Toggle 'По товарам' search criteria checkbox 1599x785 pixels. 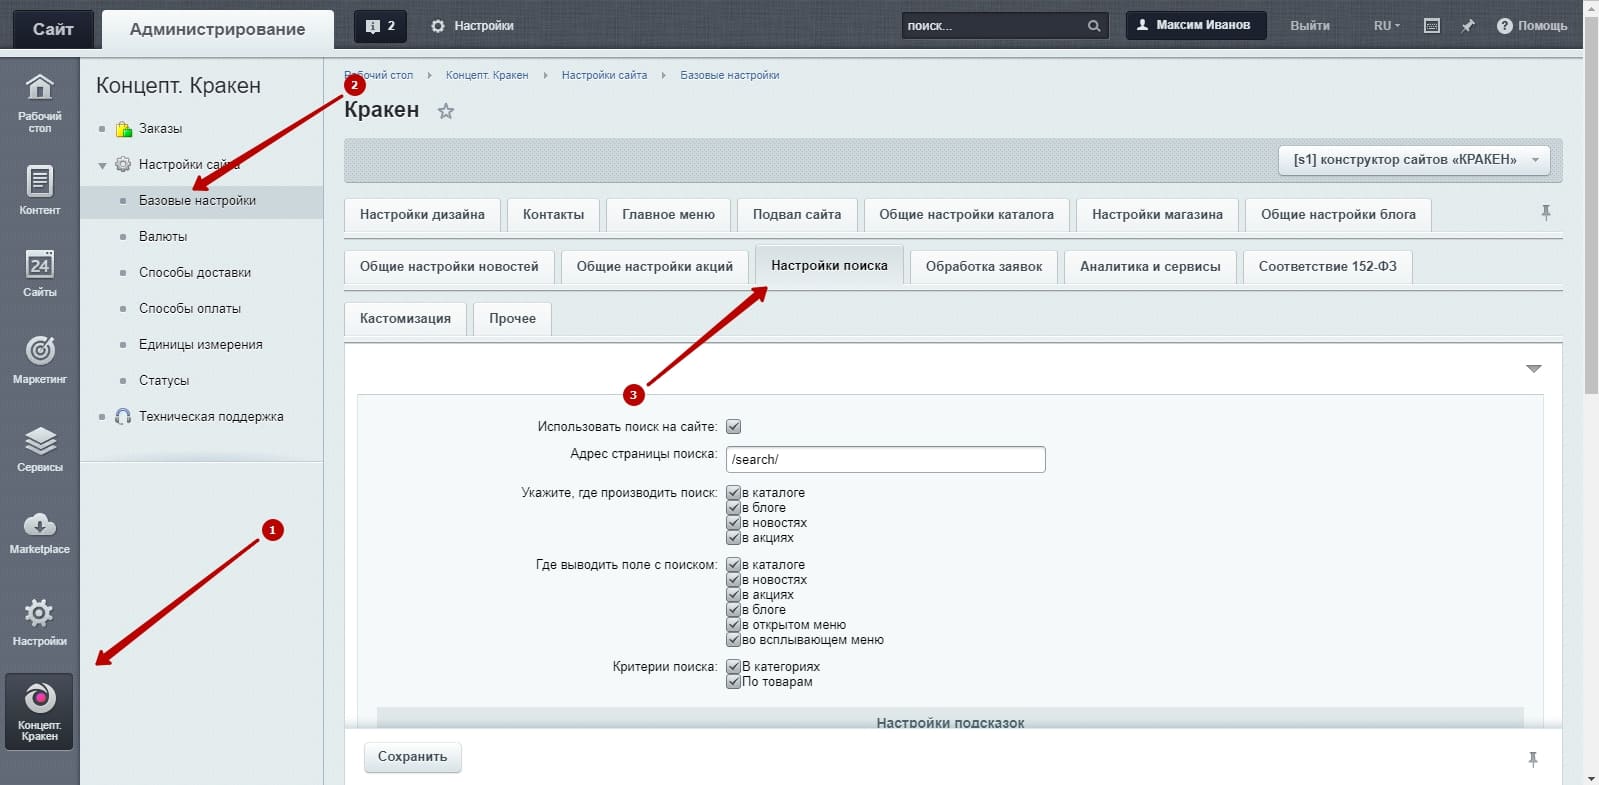pos(733,682)
